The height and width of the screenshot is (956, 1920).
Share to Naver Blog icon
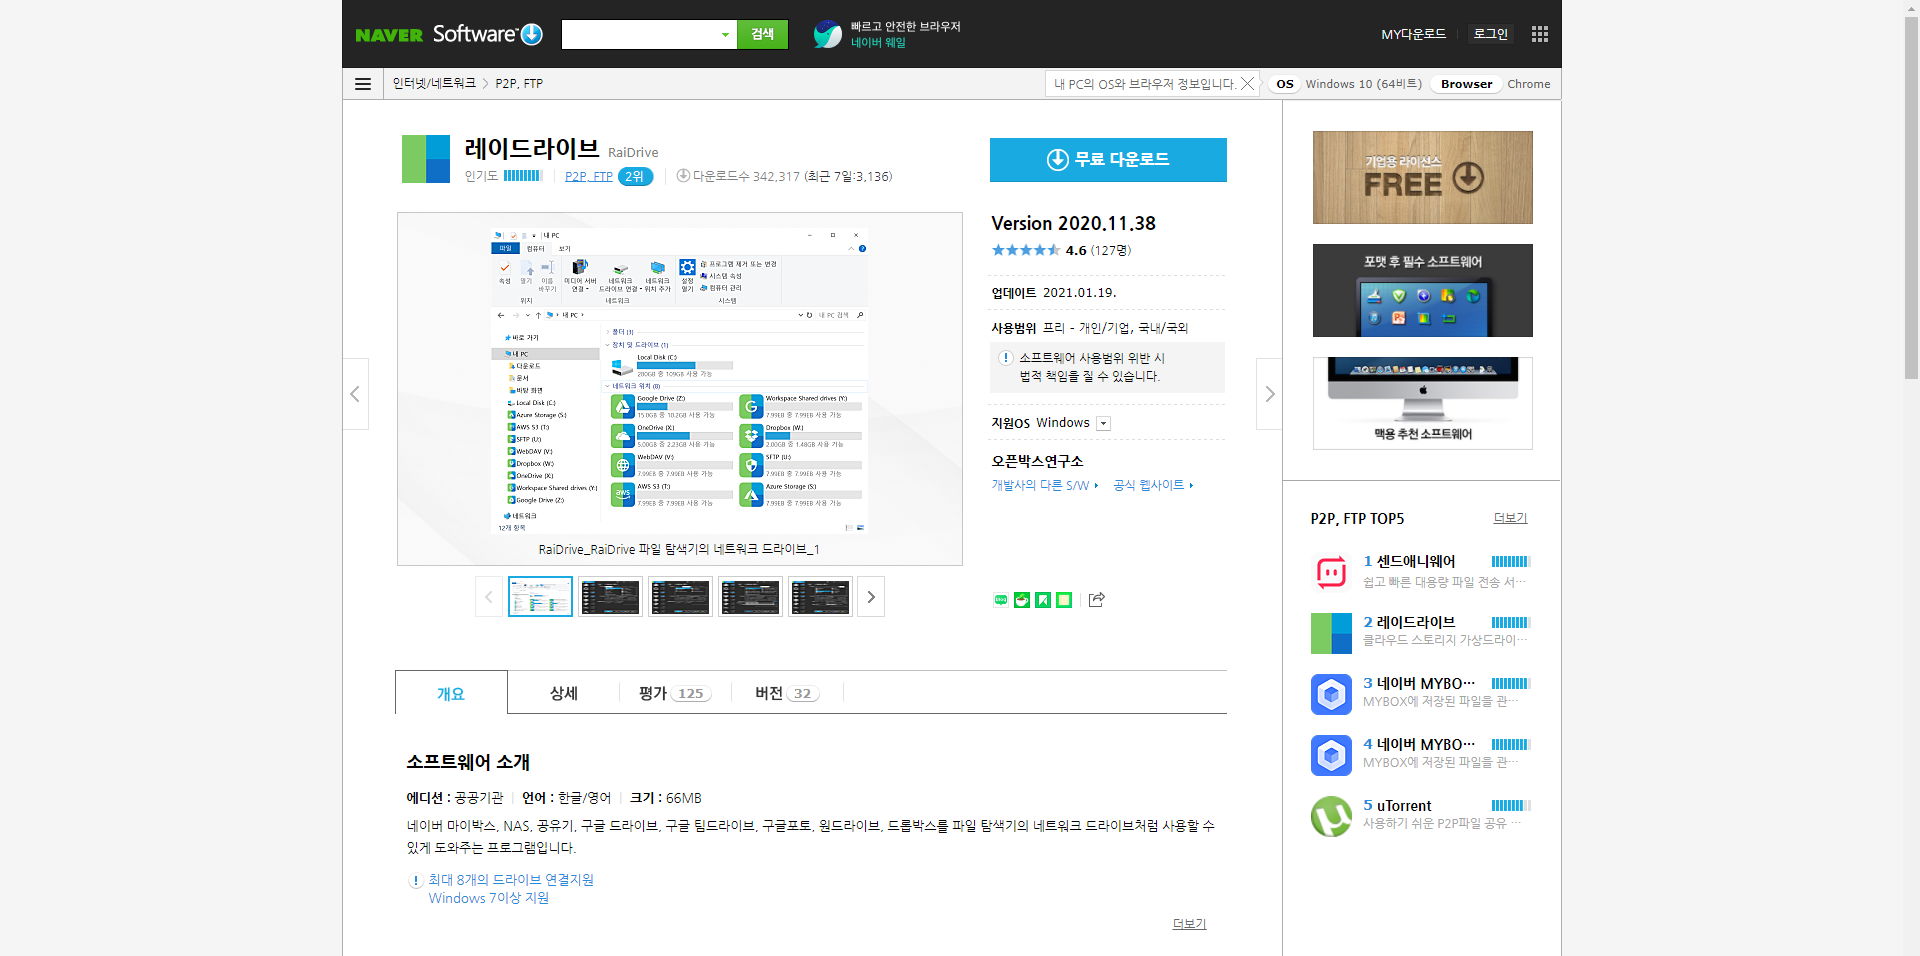(1001, 600)
